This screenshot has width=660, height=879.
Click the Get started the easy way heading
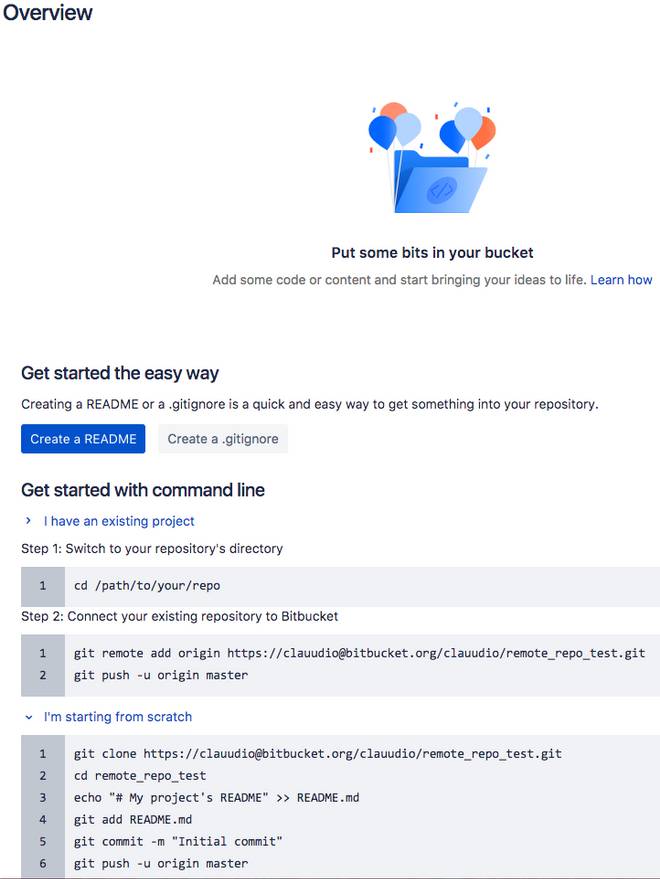pos(120,373)
